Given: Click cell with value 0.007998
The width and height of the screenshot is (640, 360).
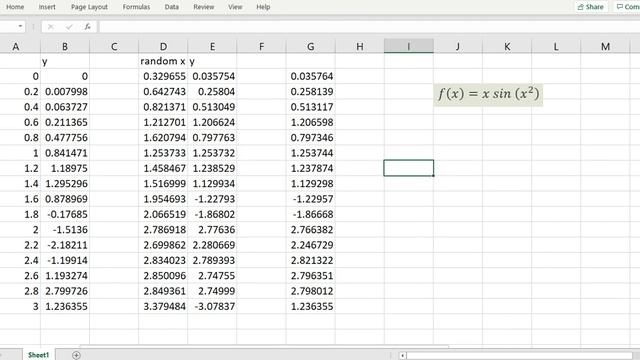Looking at the screenshot, I should click(65, 91).
